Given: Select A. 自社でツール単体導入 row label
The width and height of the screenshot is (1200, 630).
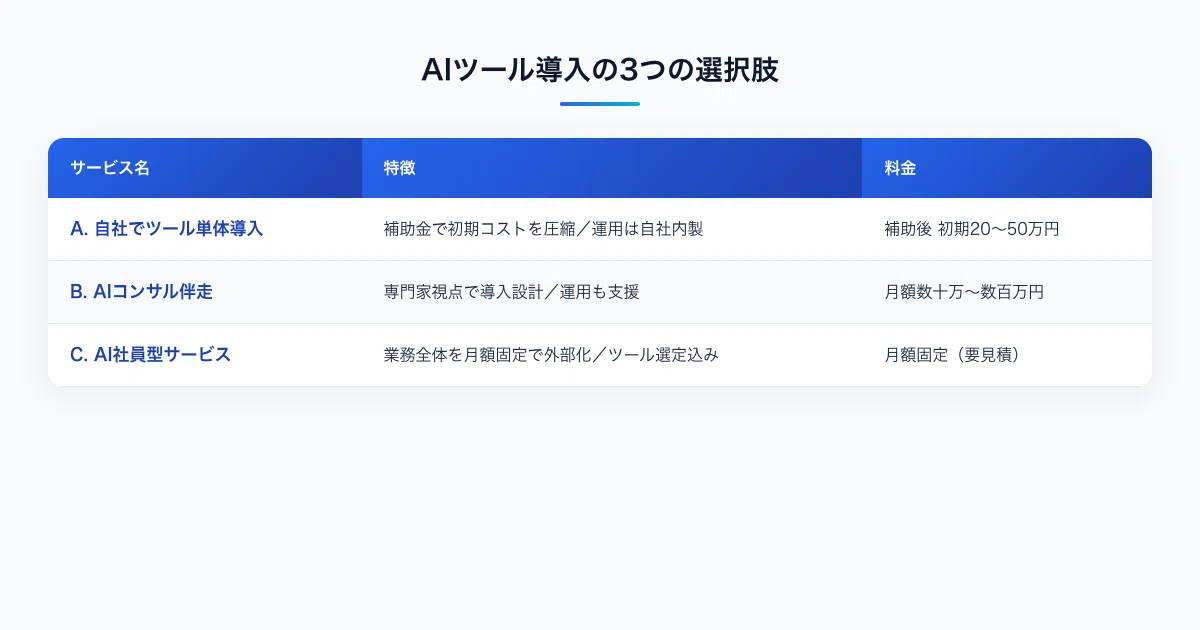Looking at the screenshot, I should click(167, 229).
